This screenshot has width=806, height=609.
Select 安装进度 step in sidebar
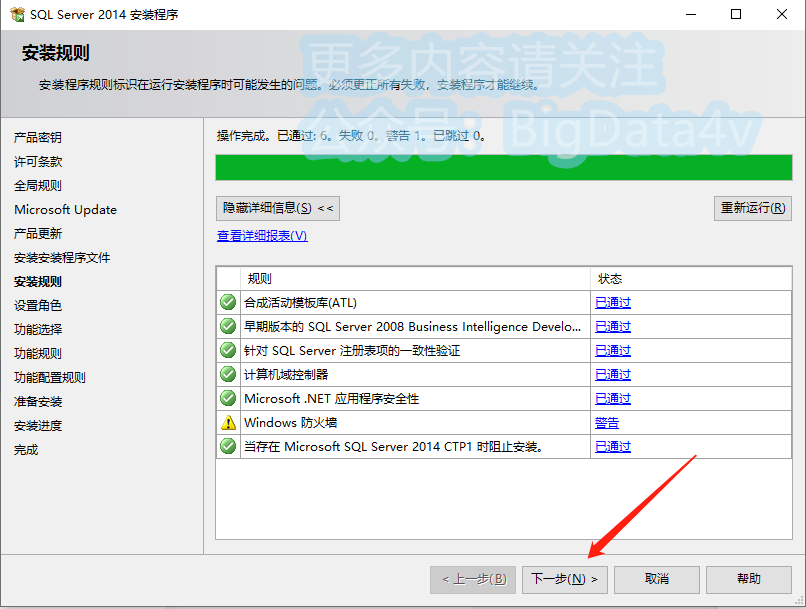[38, 426]
